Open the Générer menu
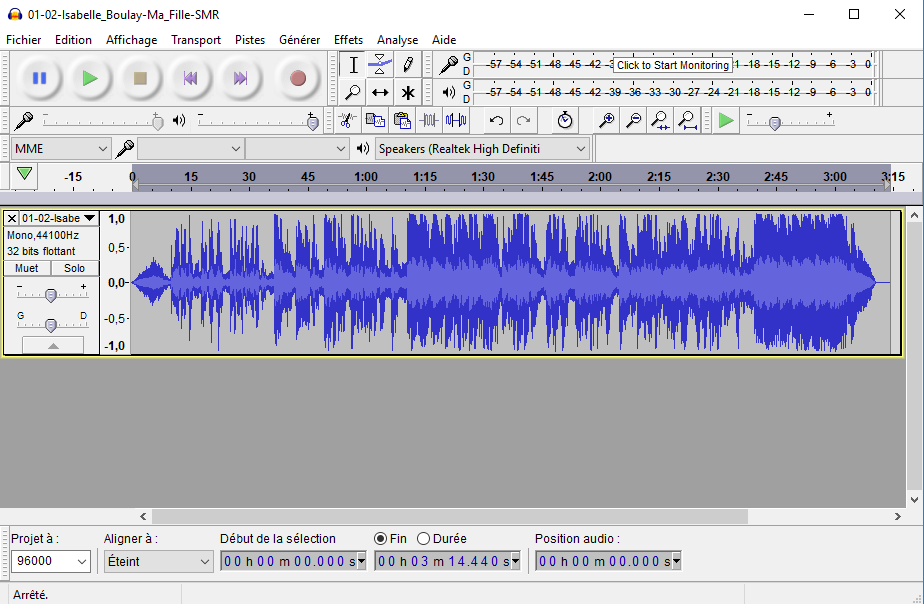Viewport: 924px width, 604px height. click(299, 39)
